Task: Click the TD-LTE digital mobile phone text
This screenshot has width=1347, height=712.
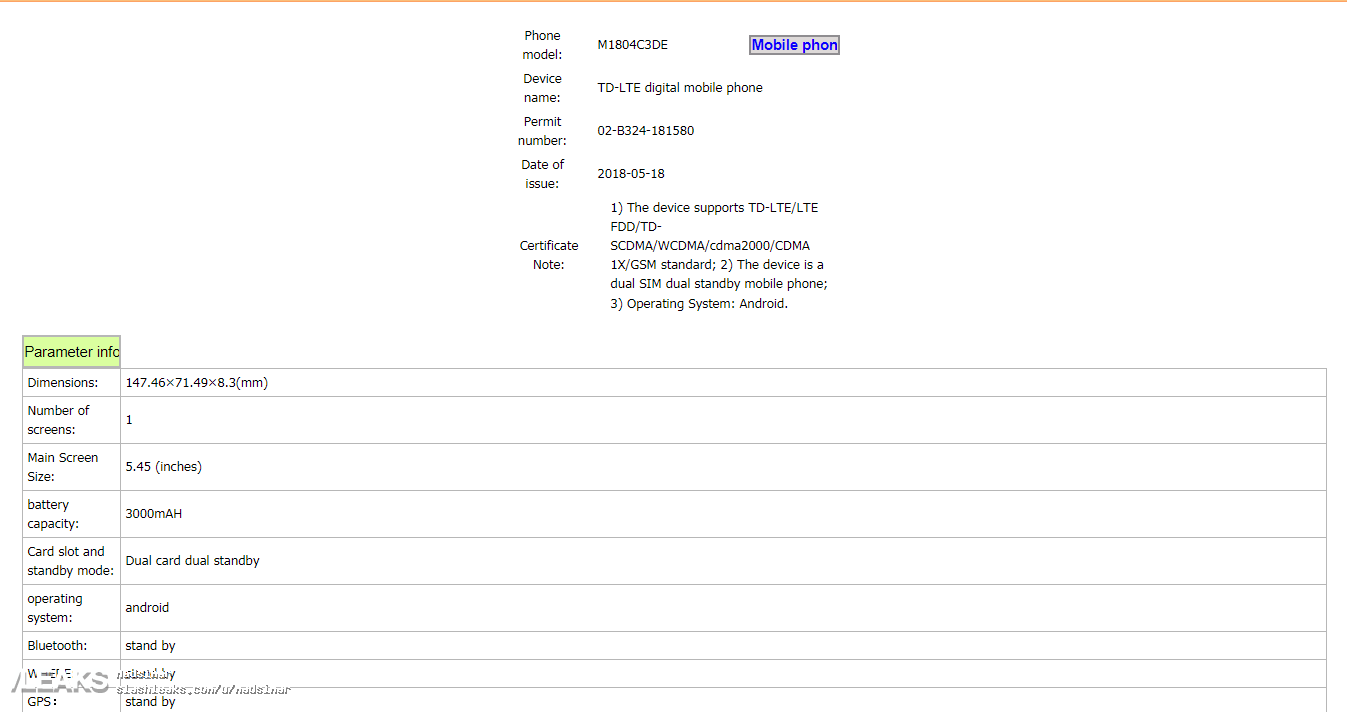Action: click(x=679, y=88)
